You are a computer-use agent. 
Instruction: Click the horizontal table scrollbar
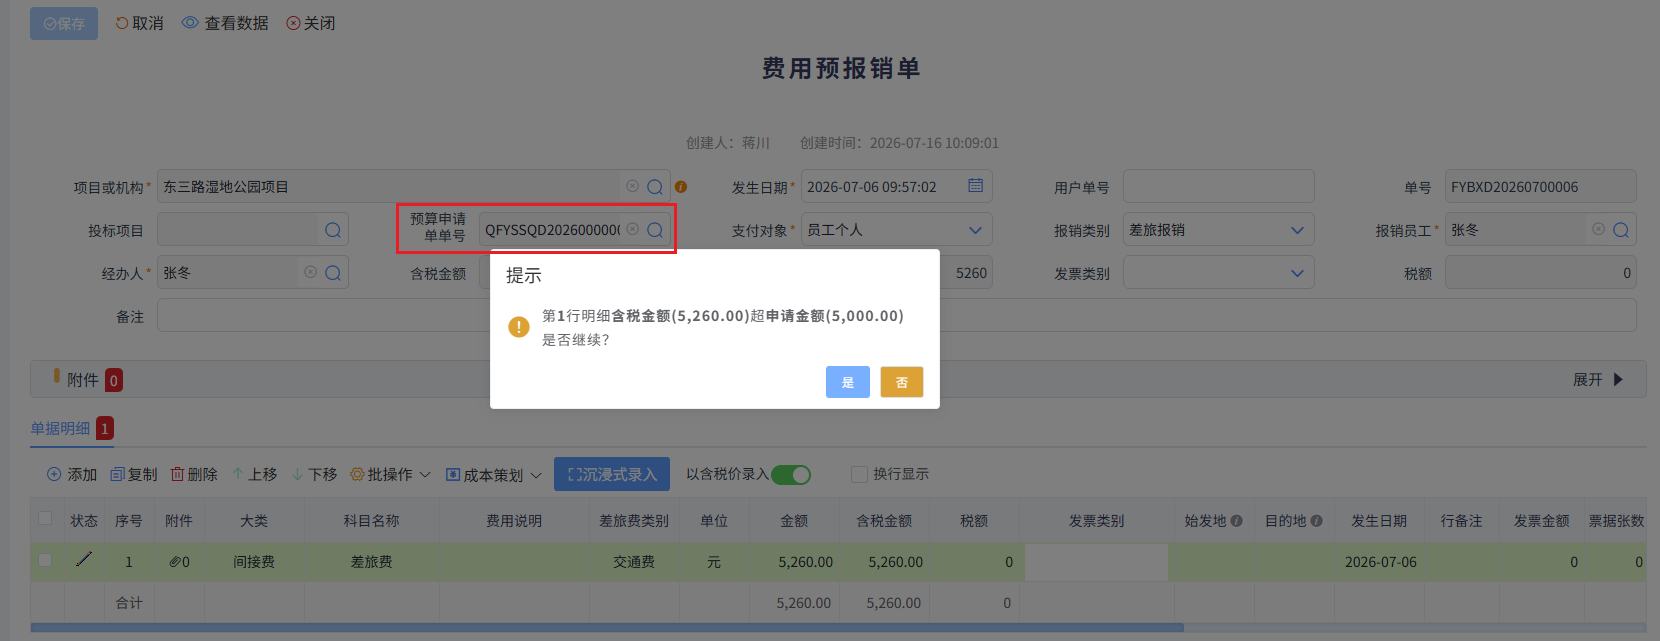point(607,627)
